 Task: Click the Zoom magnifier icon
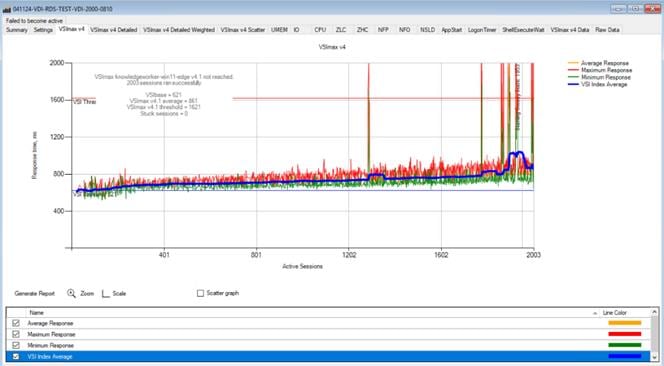(x=71, y=293)
